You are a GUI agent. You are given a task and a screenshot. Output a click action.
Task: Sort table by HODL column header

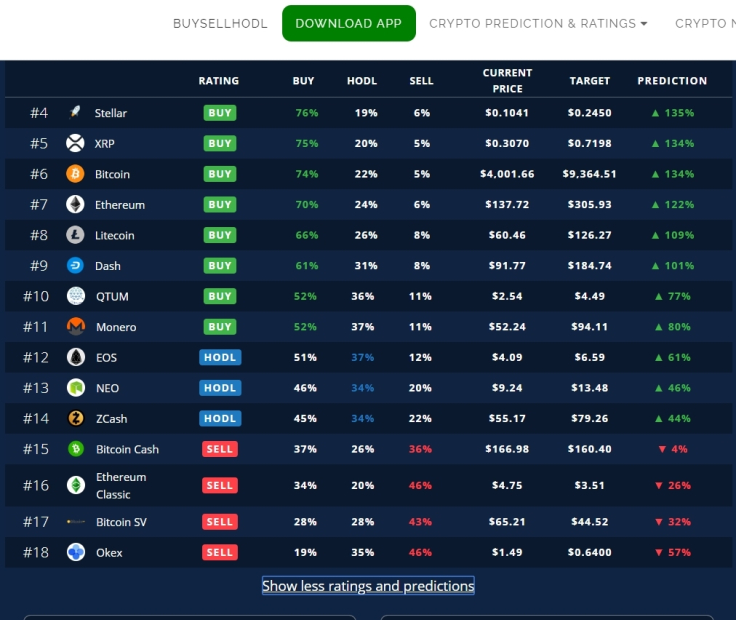point(362,81)
